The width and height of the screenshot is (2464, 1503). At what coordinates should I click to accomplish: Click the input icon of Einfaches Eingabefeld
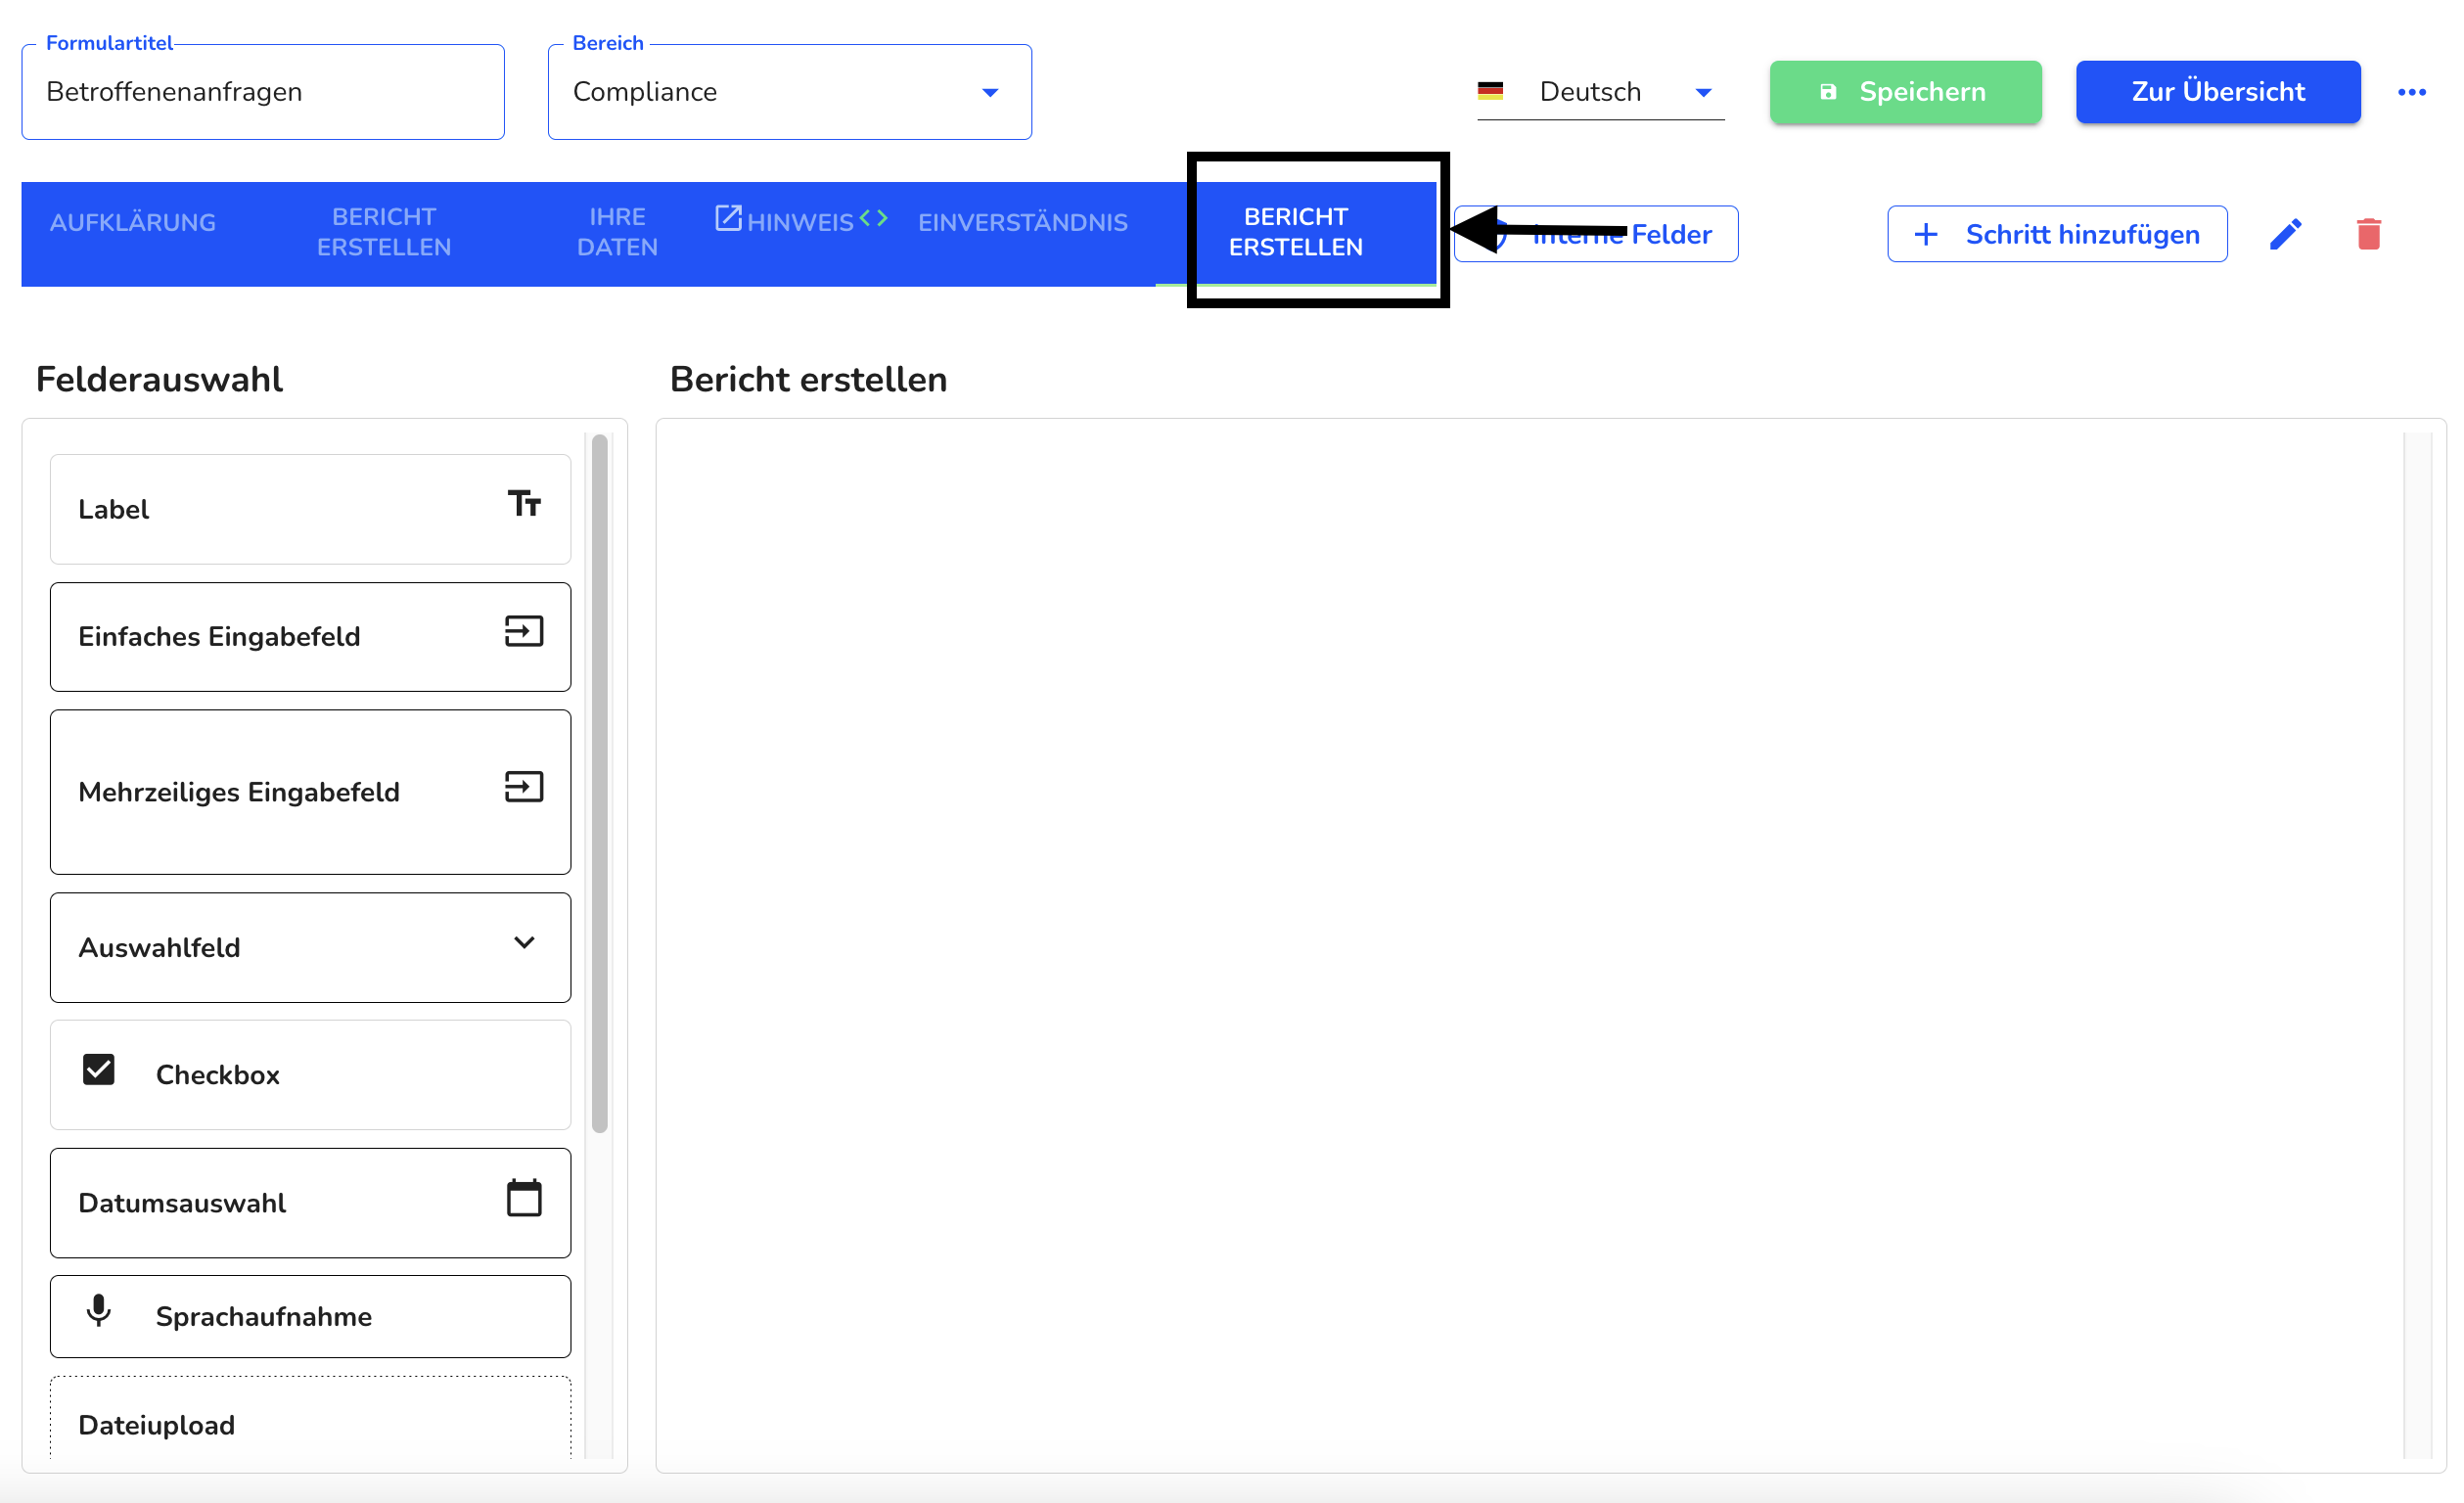524,631
